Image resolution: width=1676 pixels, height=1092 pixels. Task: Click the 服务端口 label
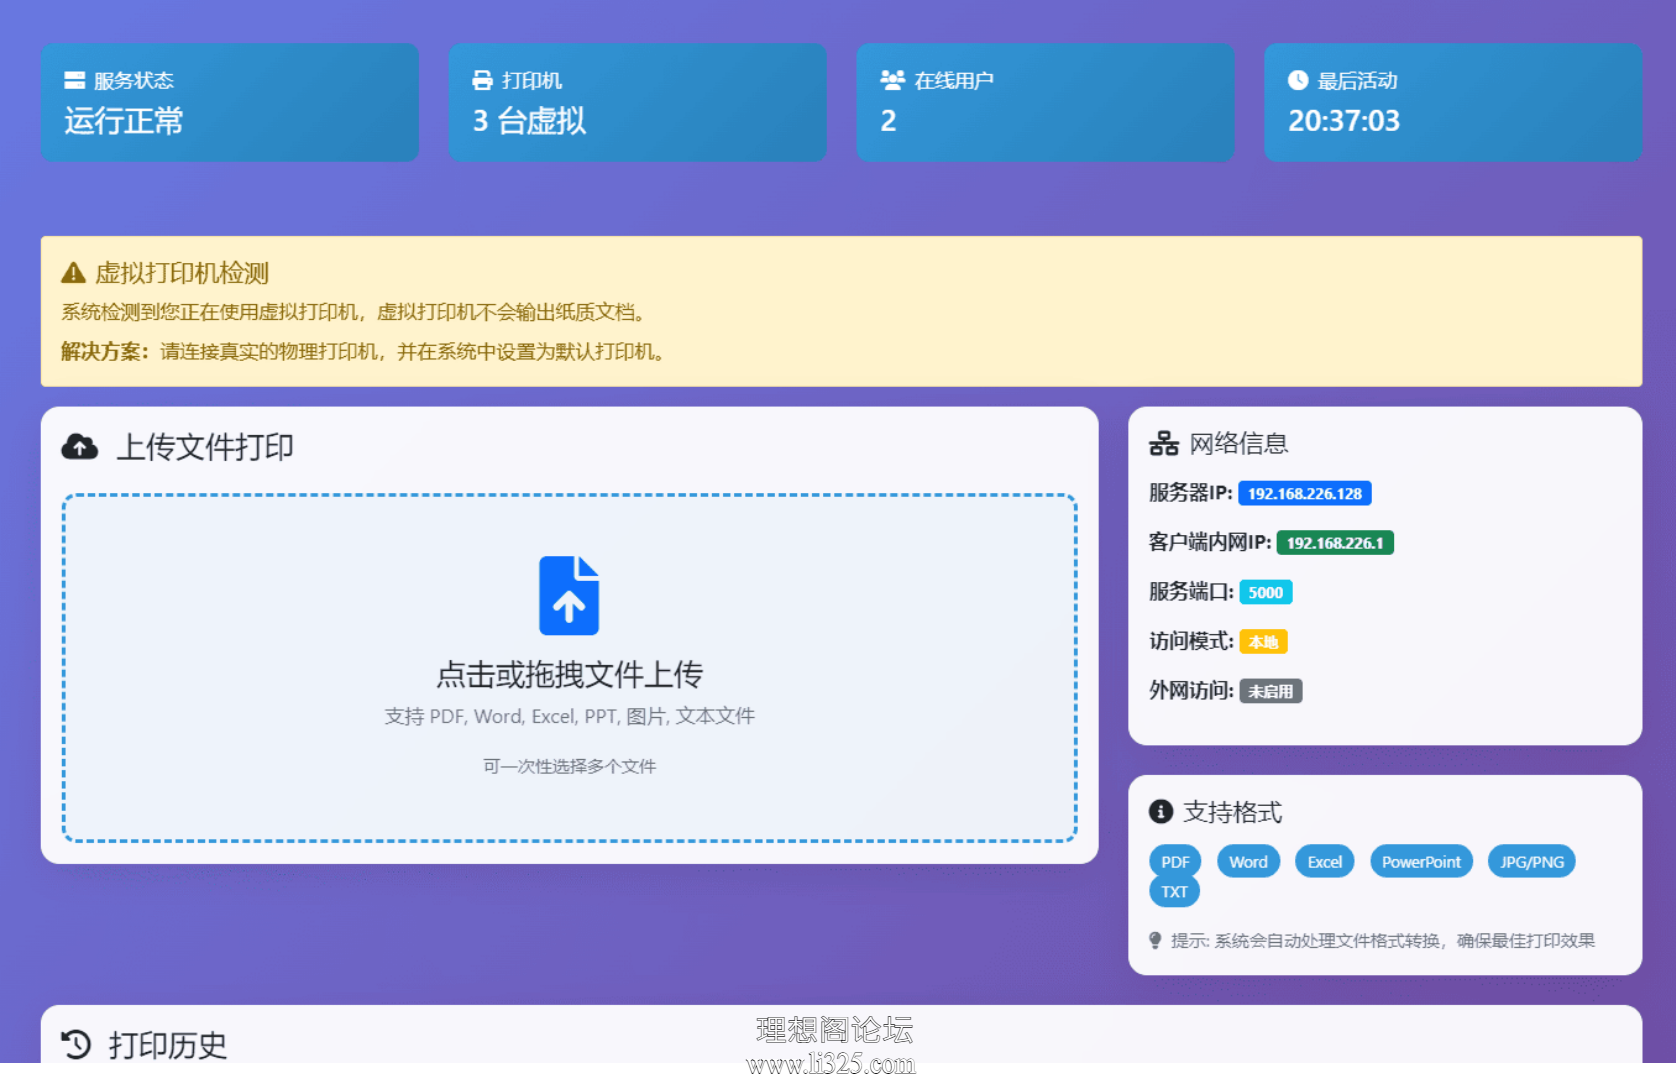[1191, 592]
